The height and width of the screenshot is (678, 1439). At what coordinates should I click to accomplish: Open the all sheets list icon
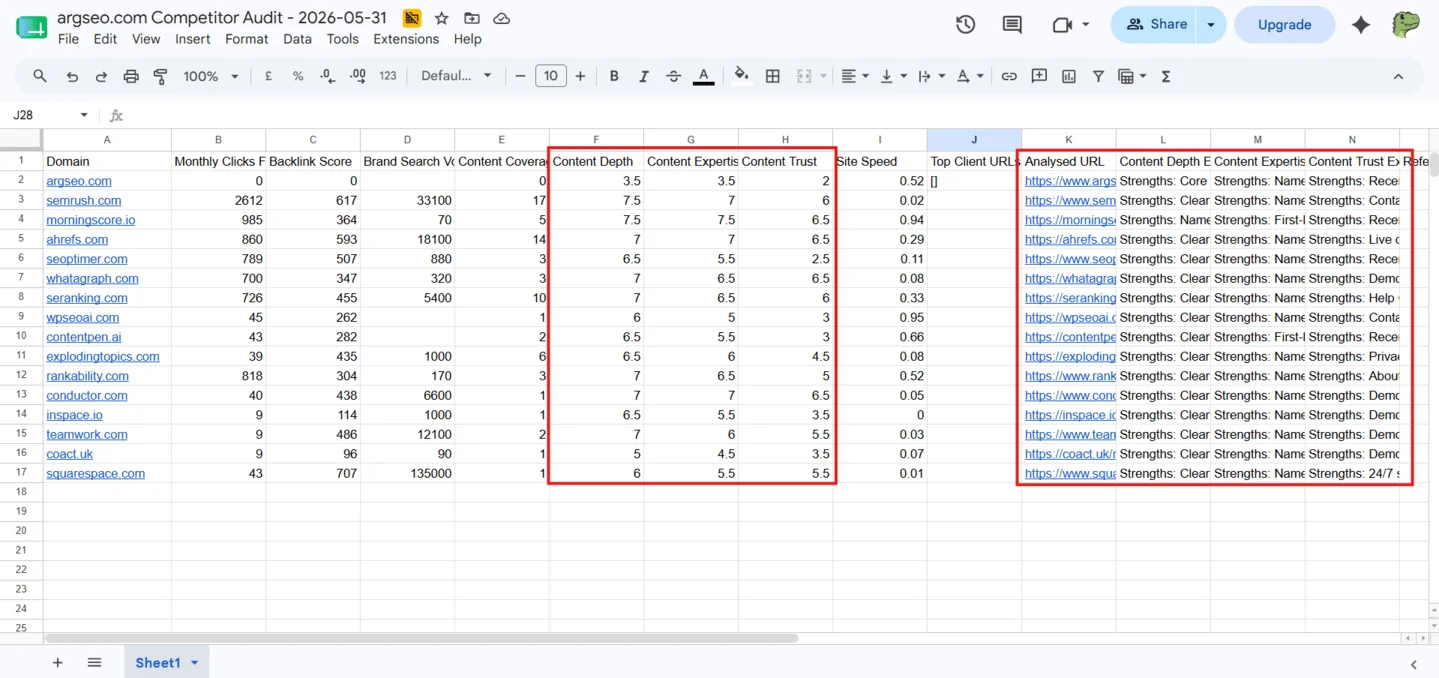point(95,662)
